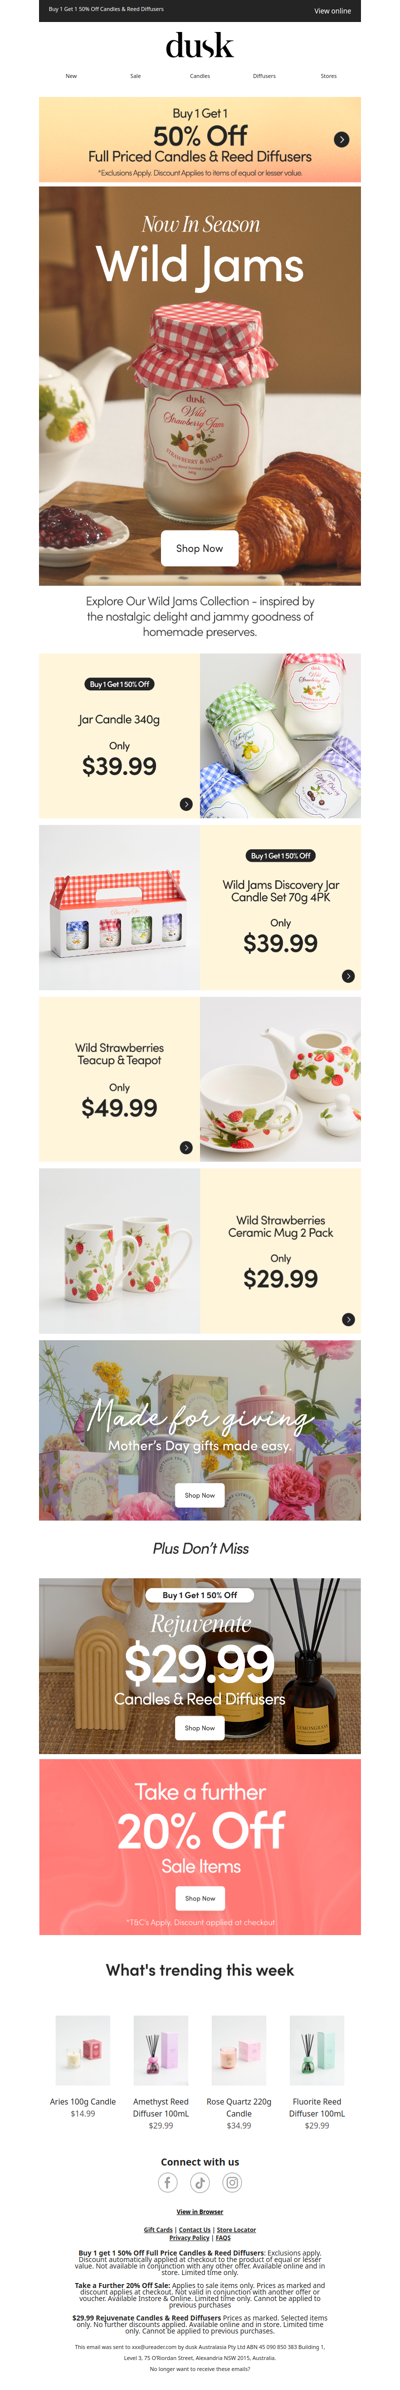Open the Facebook social icon

(x=168, y=2182)
